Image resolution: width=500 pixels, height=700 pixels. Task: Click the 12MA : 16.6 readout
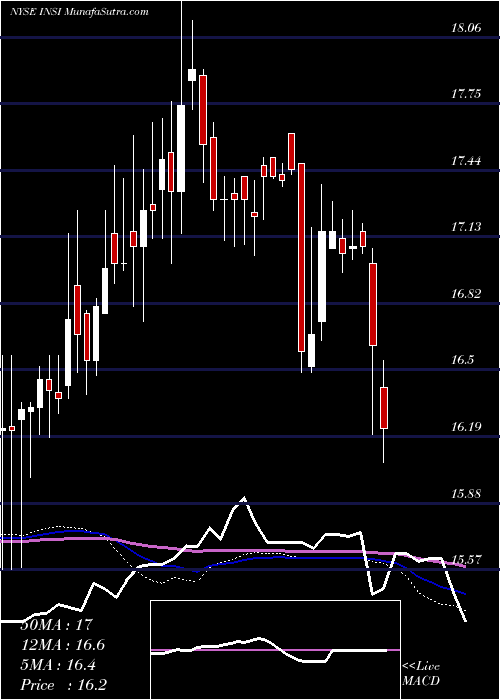coord(63,645)
